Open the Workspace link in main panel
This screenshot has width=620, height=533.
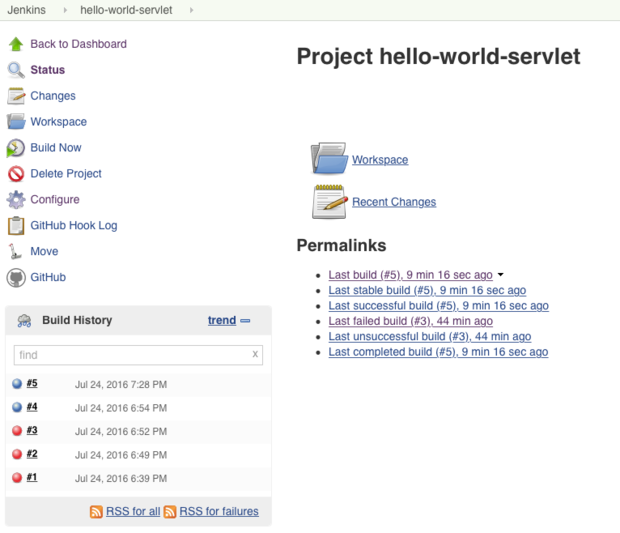[380, 160]
